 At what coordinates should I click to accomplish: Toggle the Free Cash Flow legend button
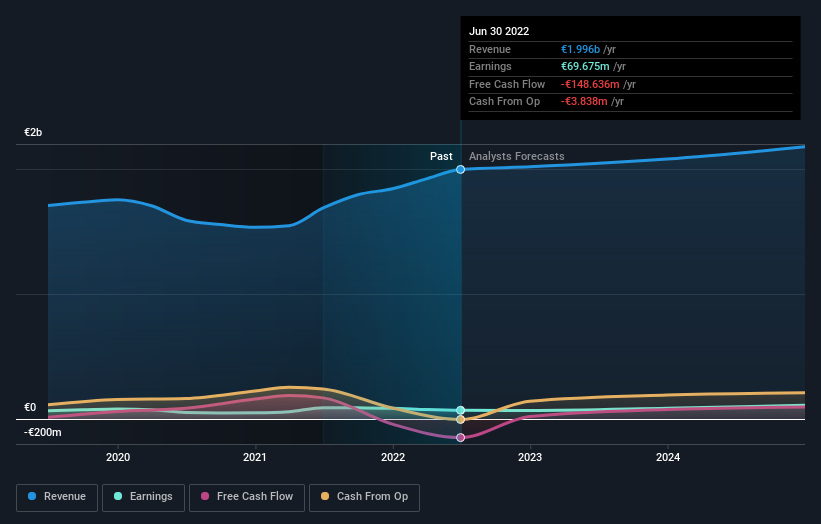coord(247,497)
